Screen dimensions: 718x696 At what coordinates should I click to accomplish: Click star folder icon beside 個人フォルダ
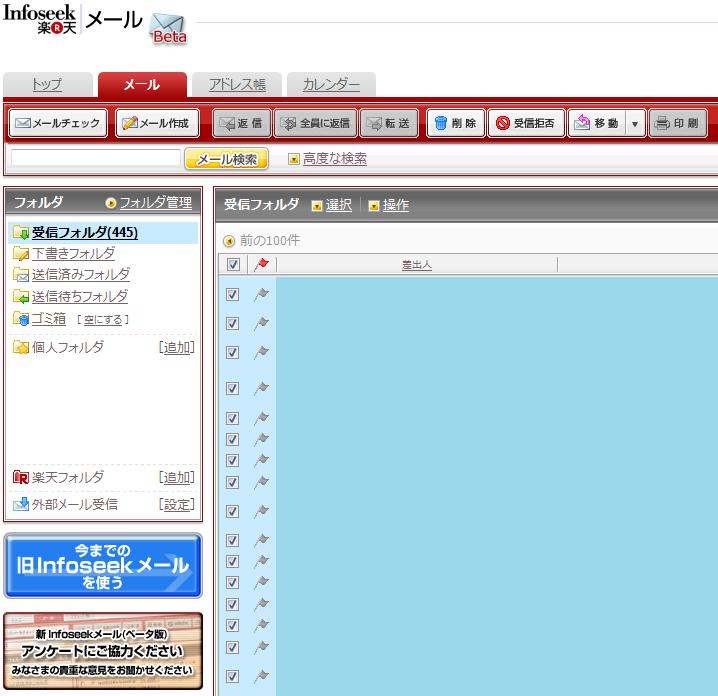click(x=21, y=348)
